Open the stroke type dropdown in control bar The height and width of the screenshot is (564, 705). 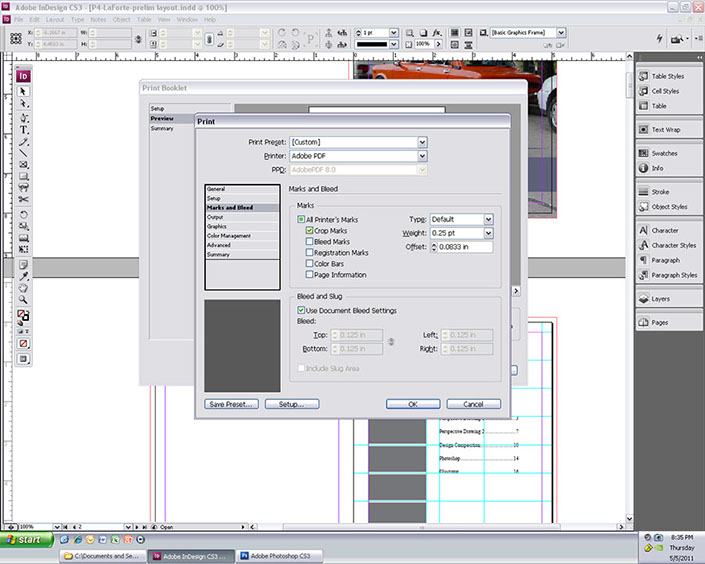coord(393,44)
